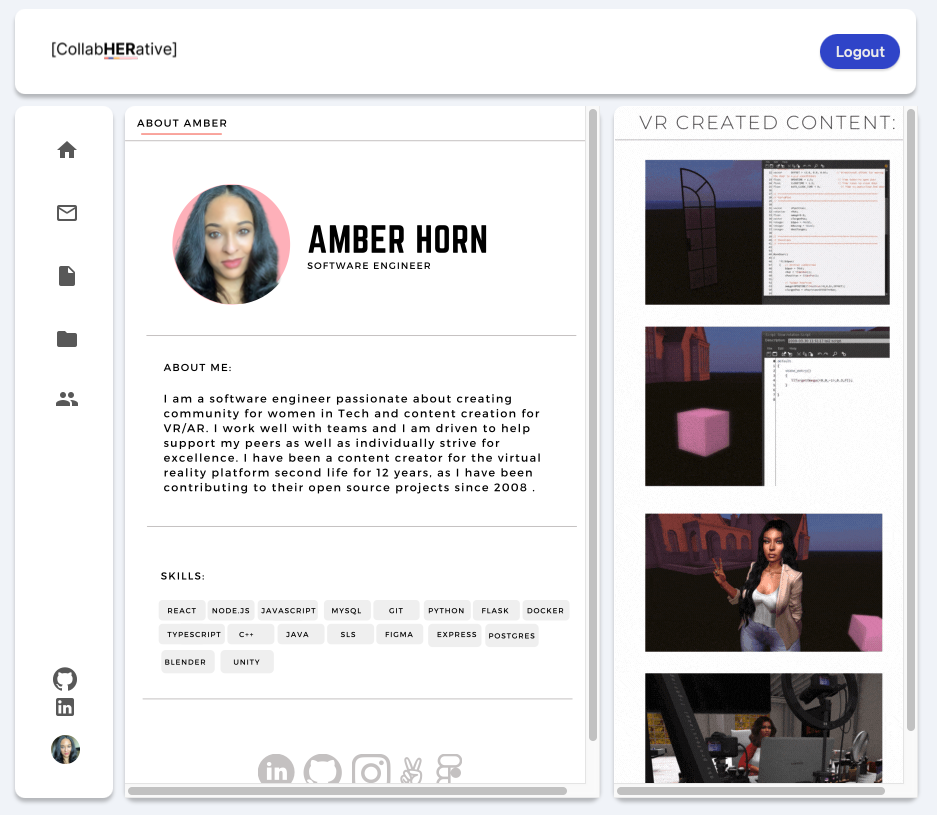Open the pink cube VR thumbnail
The width and height of the screenshot is (937, 815).
(x=767, y=406)
